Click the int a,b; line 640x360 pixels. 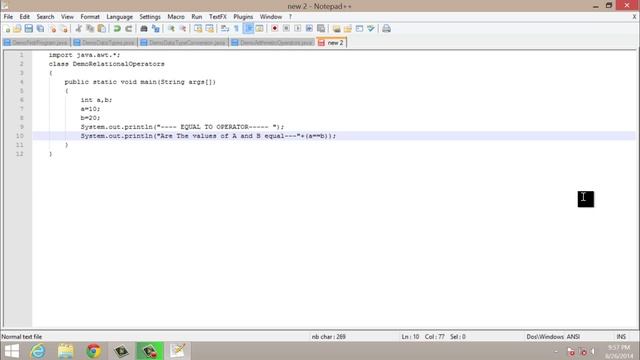[x=96, y=100]
